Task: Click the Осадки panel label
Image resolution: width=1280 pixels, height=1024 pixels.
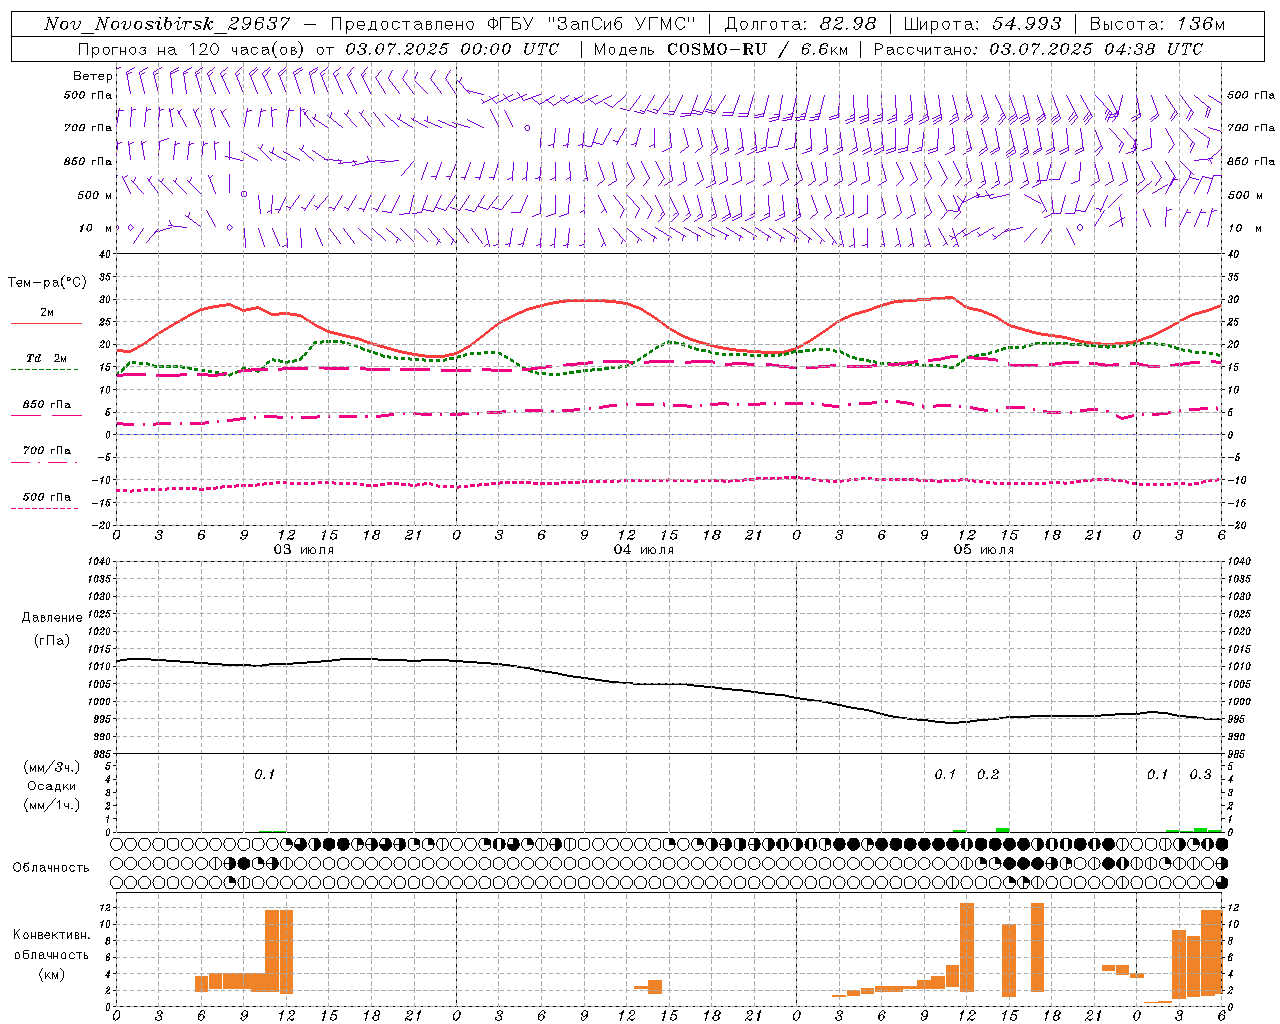Action: (52, 786)
